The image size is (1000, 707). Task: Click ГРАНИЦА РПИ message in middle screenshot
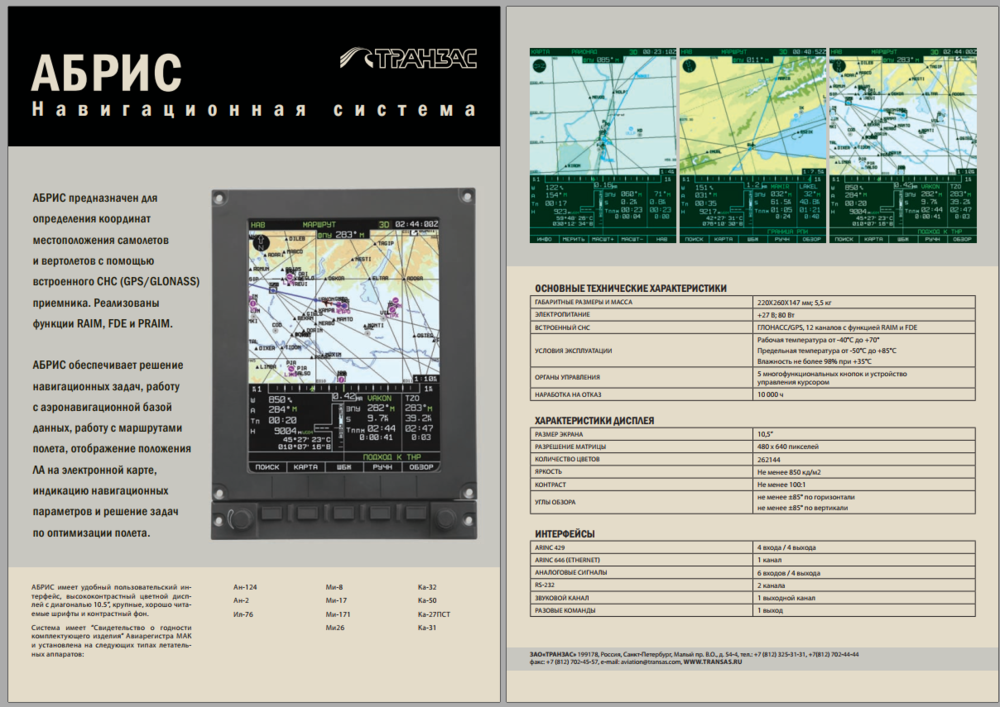pos(787,231)
